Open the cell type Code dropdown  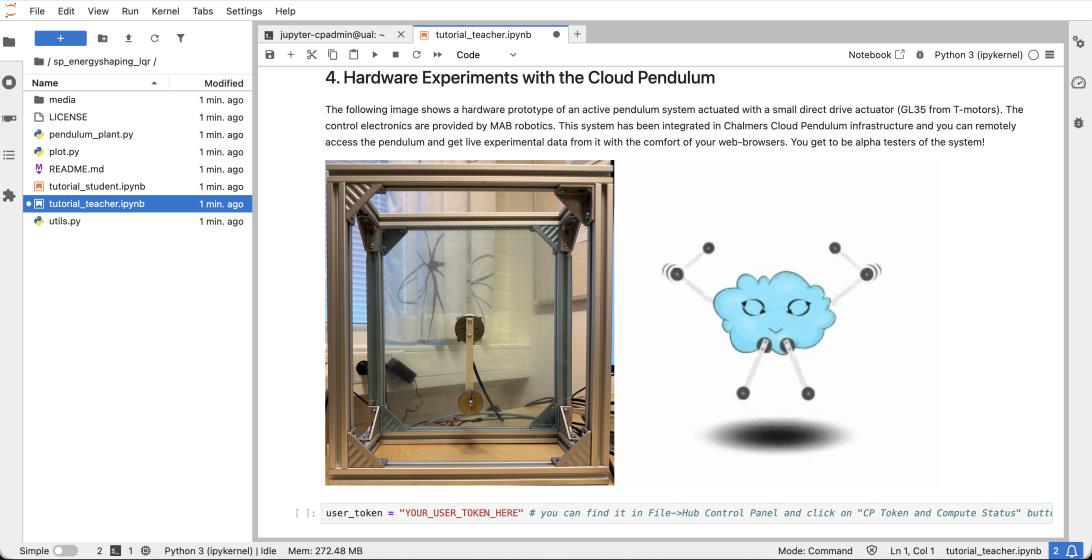[486, 54]
